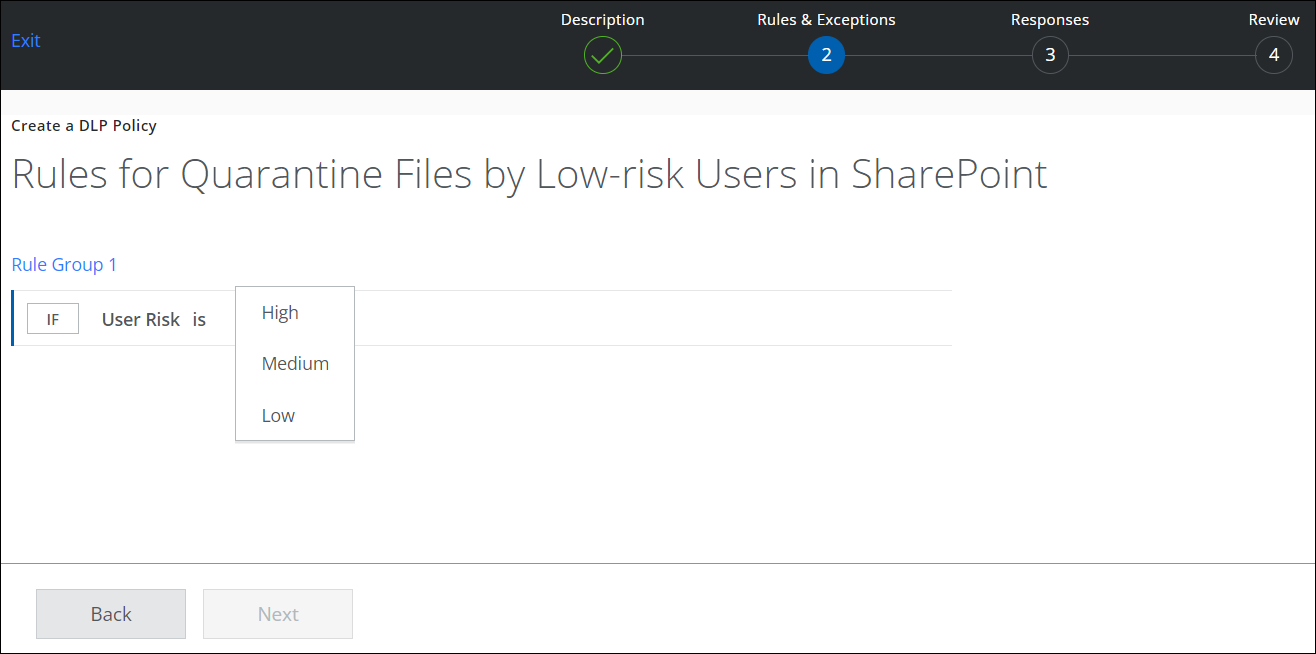Go to step 4 circle icon
This screenshot has height=654, width=1316.
pos(1273,55)
